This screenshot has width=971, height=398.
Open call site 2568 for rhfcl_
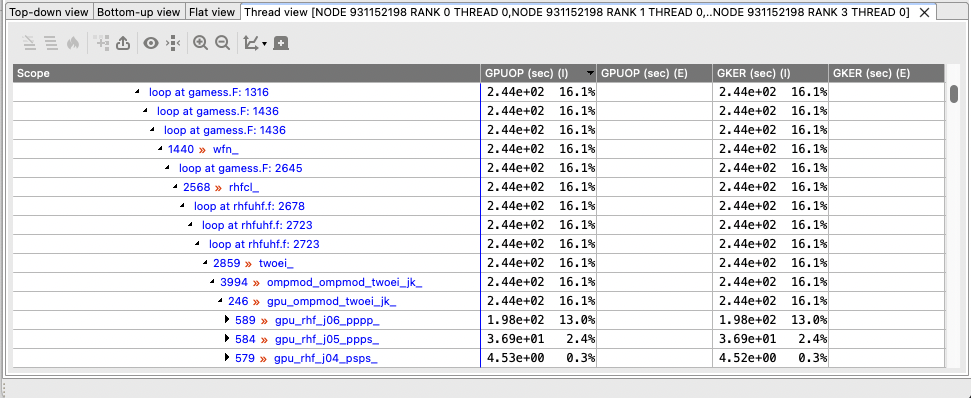click(196, 187)
